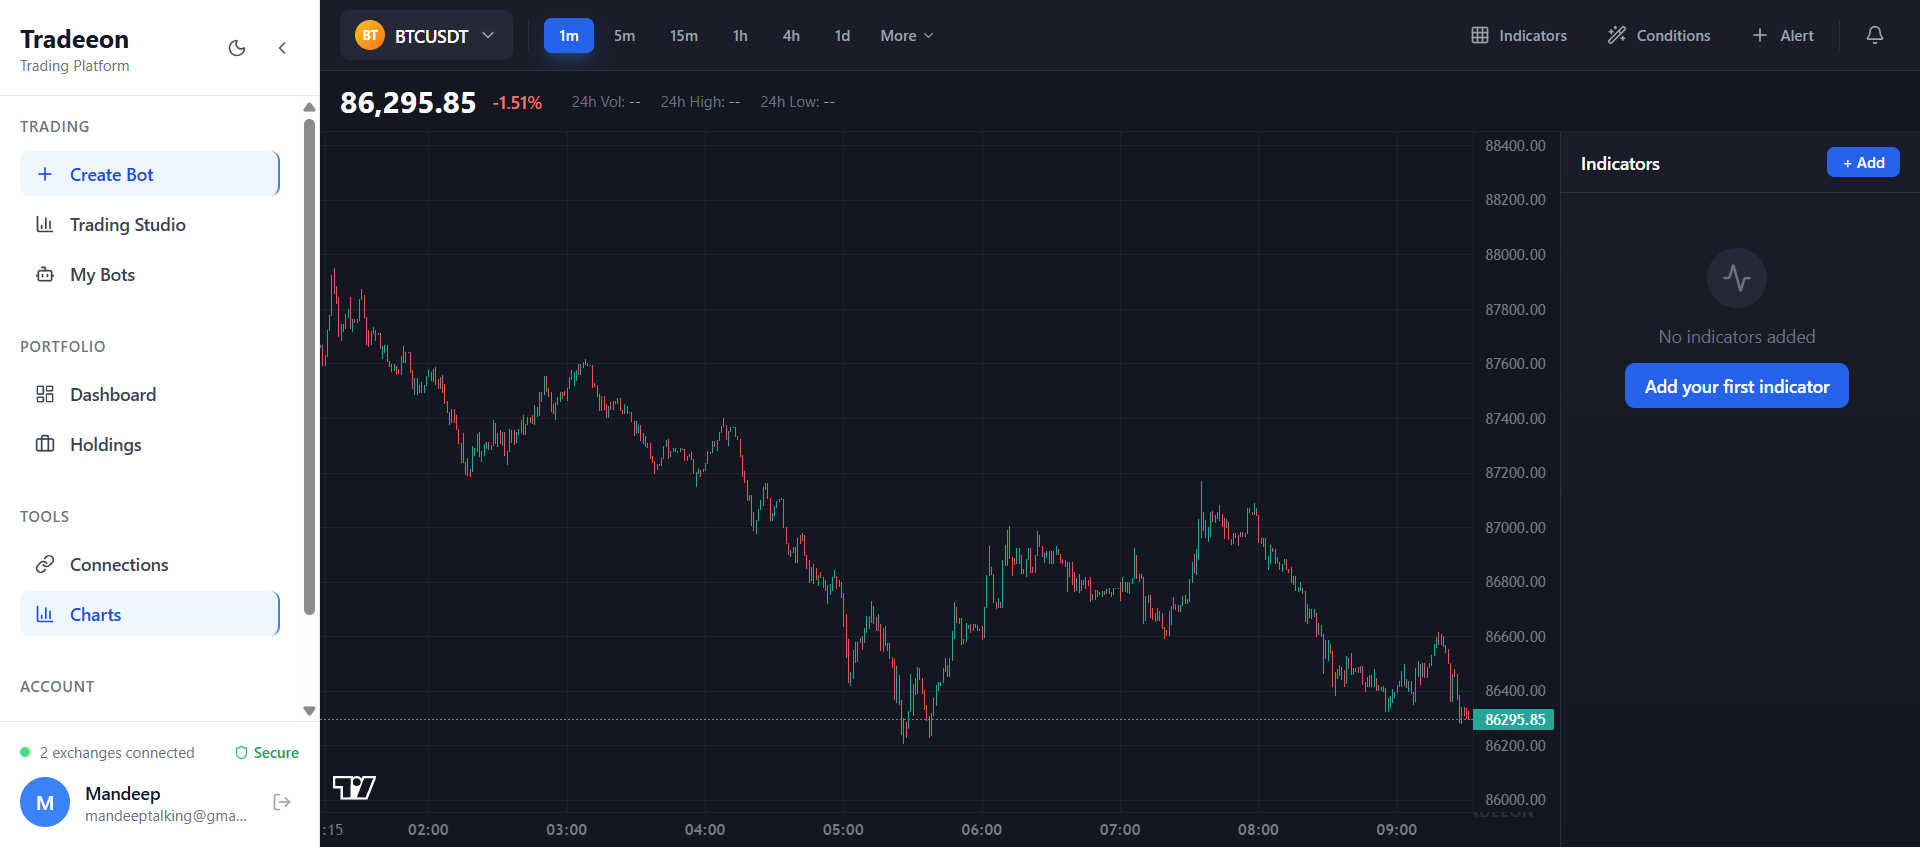Viewport: 1920px width, 848px height.
Task: Click the 86,295.85 price header
Action: coord(408,102)
